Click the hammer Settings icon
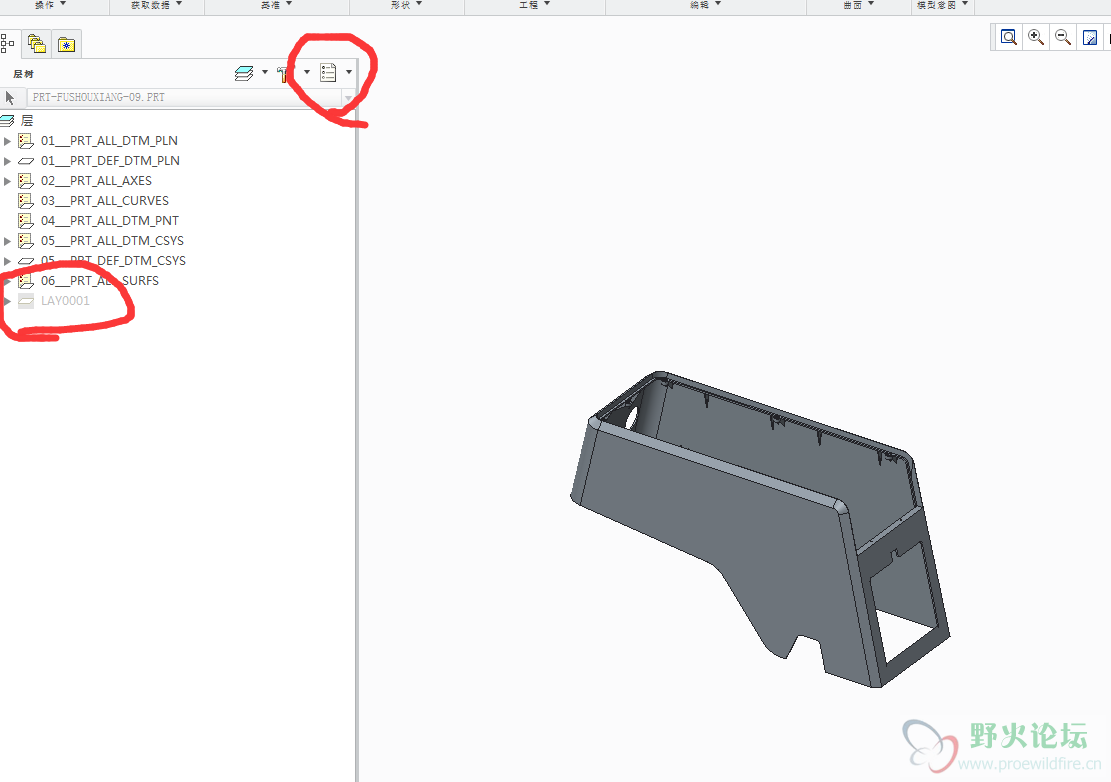The width and height of the screenshot is (1111, 782). tap(285, 73)
